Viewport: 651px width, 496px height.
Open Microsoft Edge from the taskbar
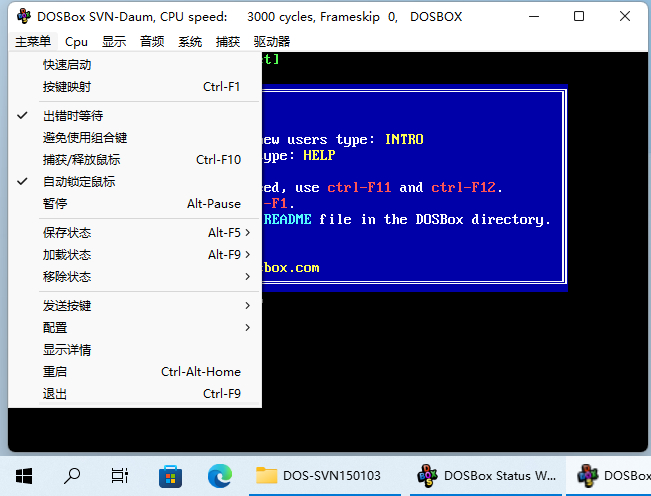click(220, 476)
